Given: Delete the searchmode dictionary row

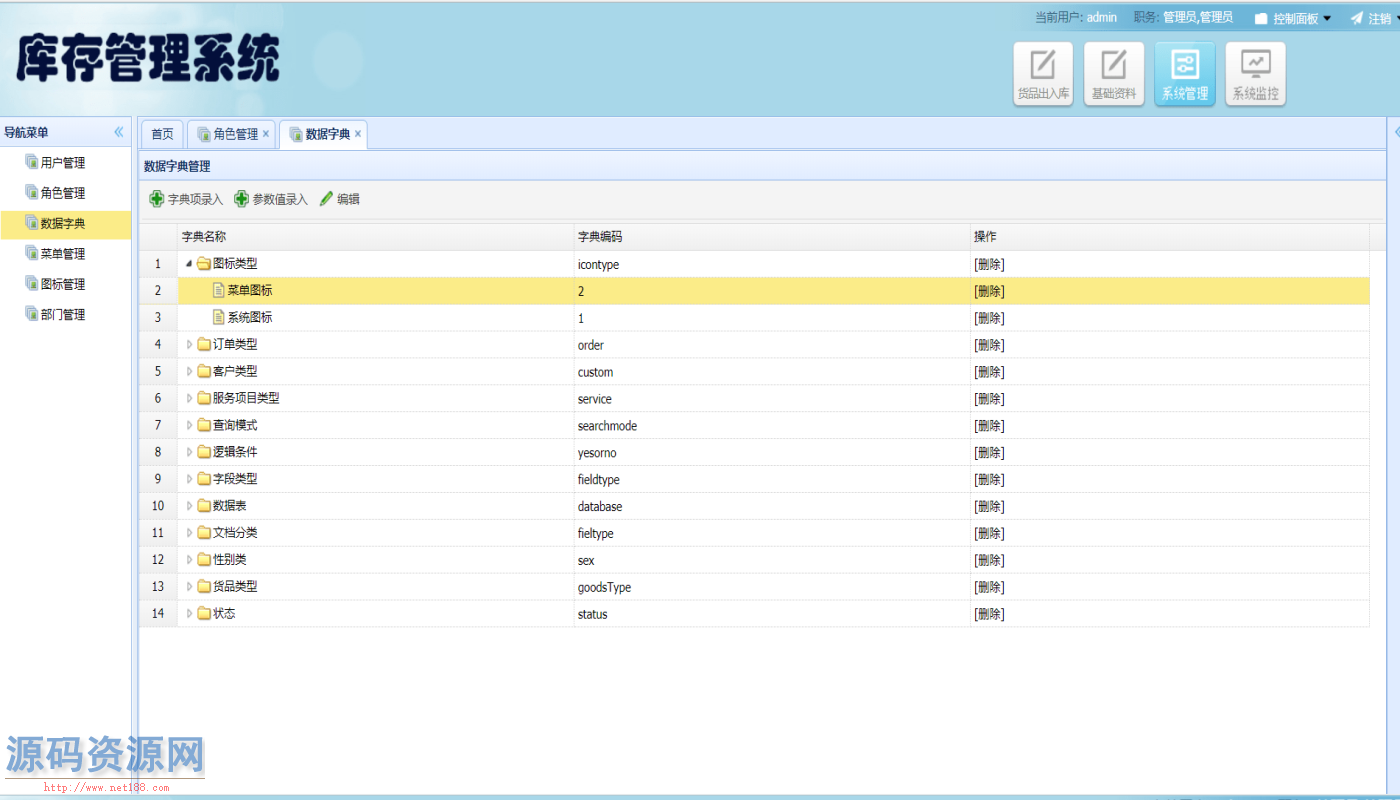Looking at the screenshot, I should click(989, 426).
